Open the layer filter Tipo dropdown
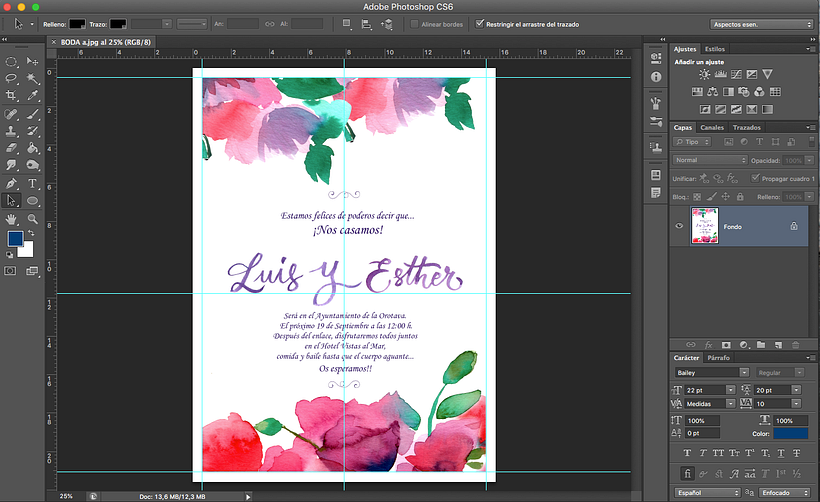The width and height of the screenshot is (820, 502). click(x=692, y=142)
